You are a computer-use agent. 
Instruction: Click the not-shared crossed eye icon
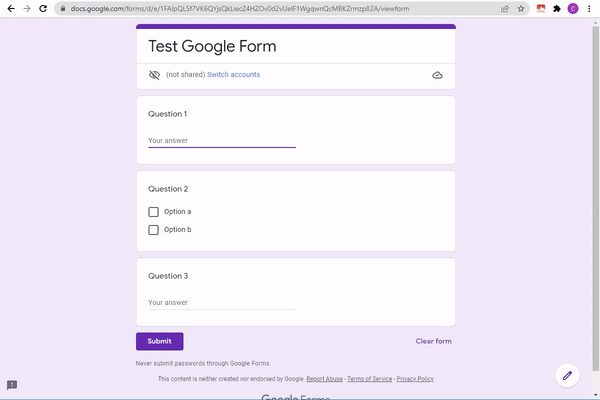[x=154, y=75]
